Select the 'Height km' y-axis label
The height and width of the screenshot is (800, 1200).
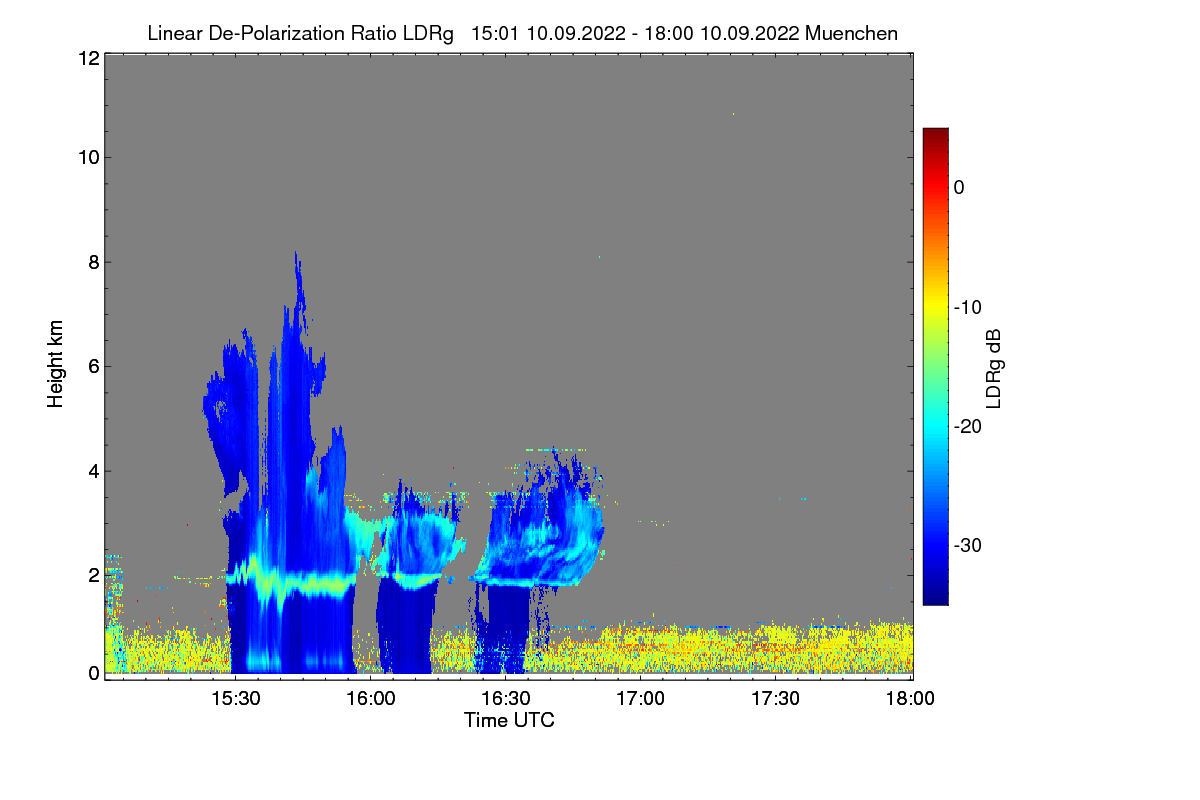[57, 364]
